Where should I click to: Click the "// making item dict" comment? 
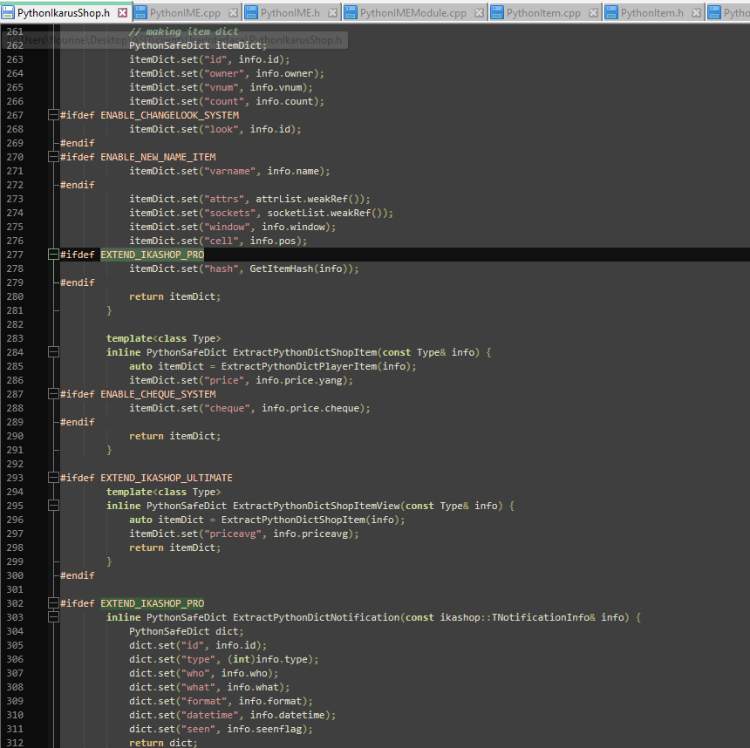(x=184, y=32)
